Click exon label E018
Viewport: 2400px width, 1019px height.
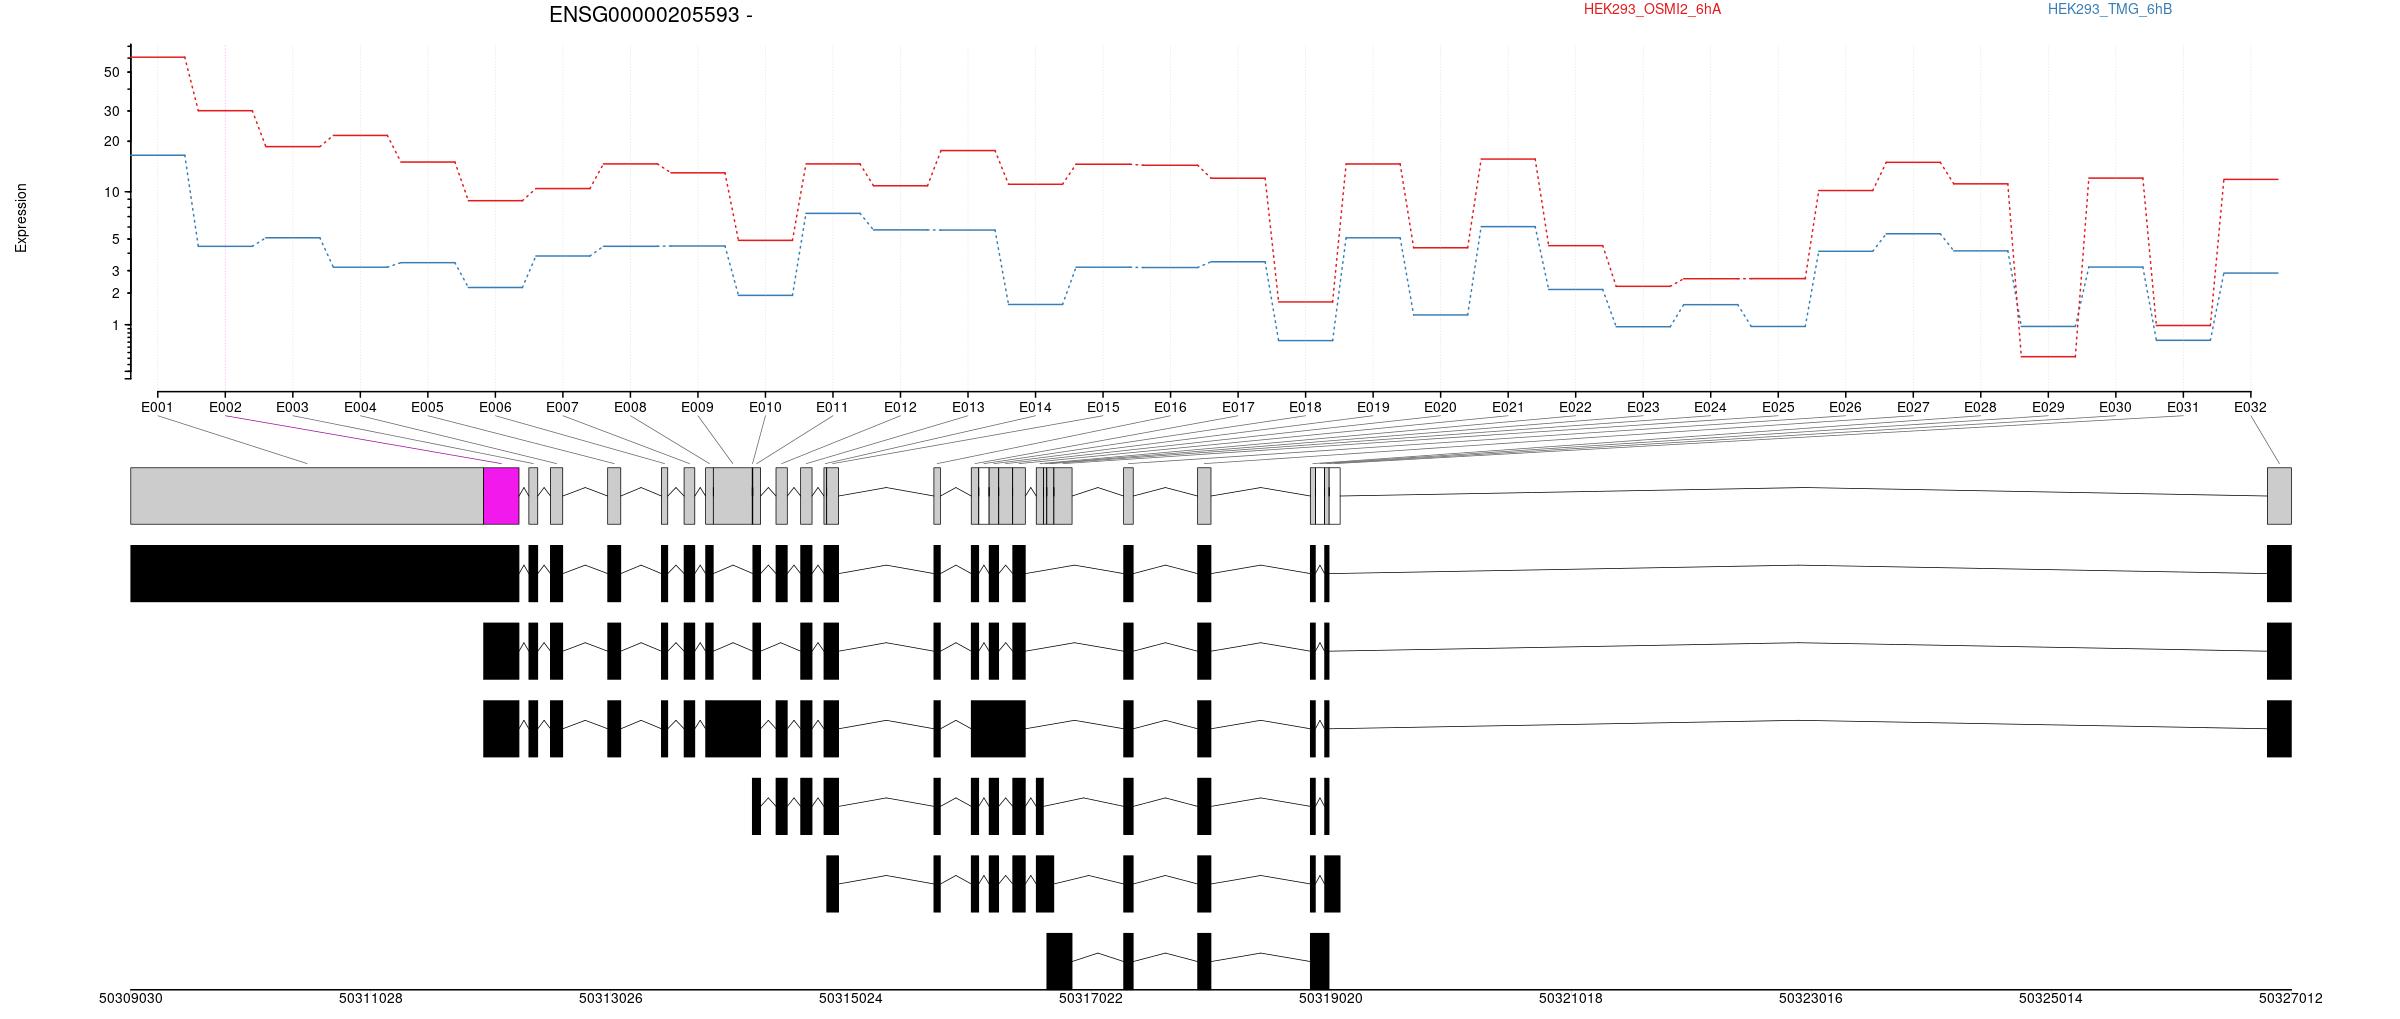click(x=1305, y=407)
